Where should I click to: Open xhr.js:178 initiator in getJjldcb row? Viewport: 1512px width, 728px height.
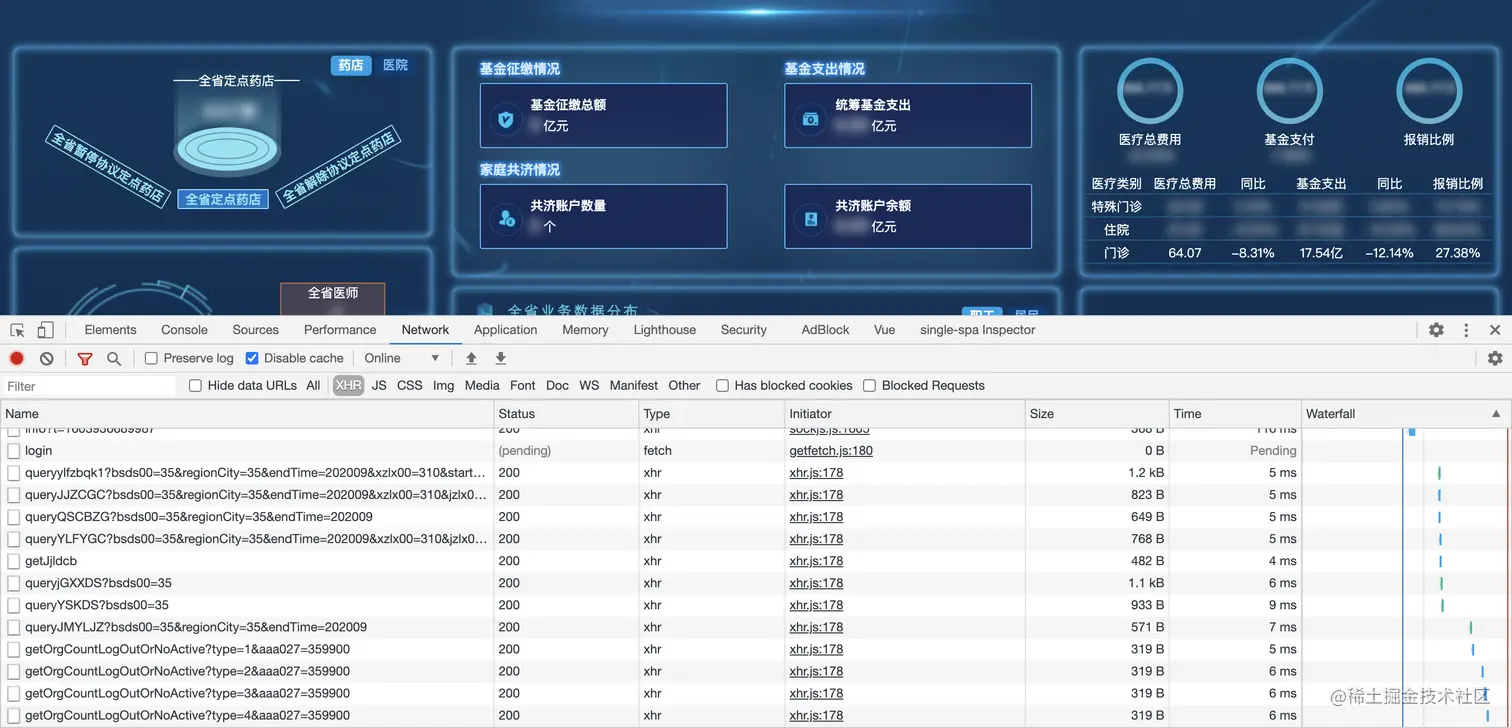click(816, 561)
